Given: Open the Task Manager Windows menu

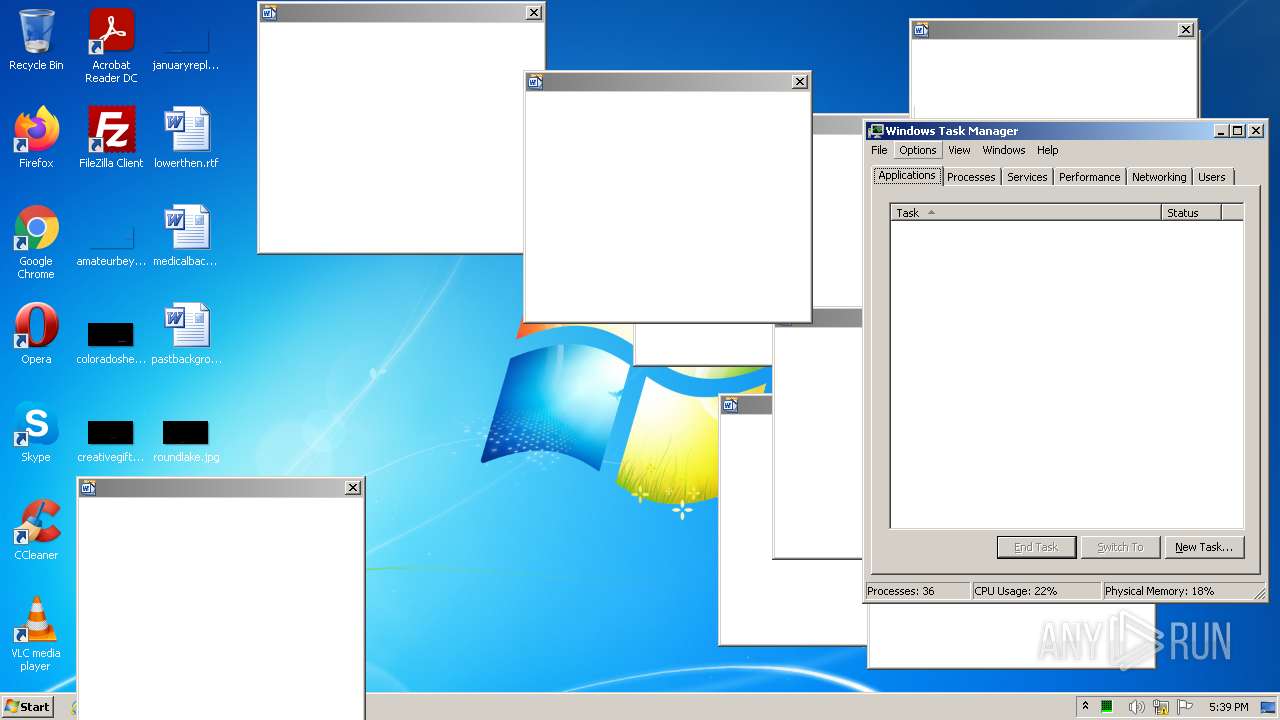Looking at the screenshot, I should [1003, 150].
